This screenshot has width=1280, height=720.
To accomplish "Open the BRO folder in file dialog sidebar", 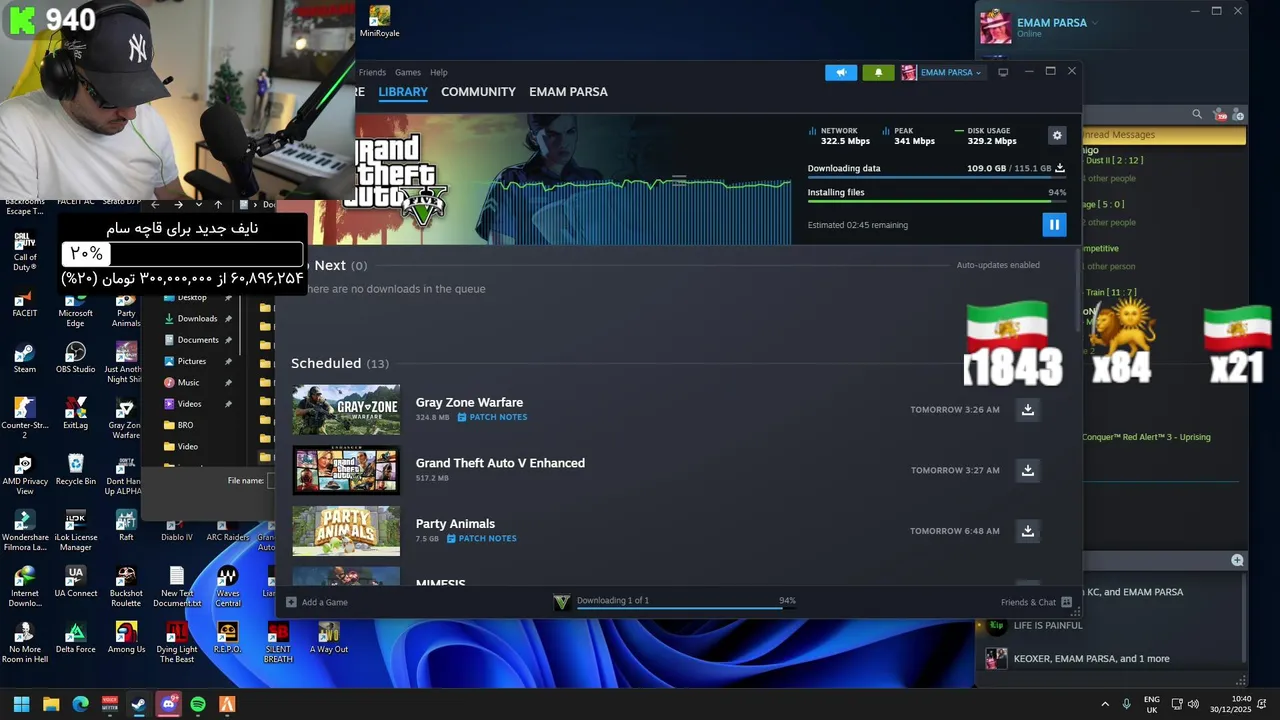I will point(185,425).
